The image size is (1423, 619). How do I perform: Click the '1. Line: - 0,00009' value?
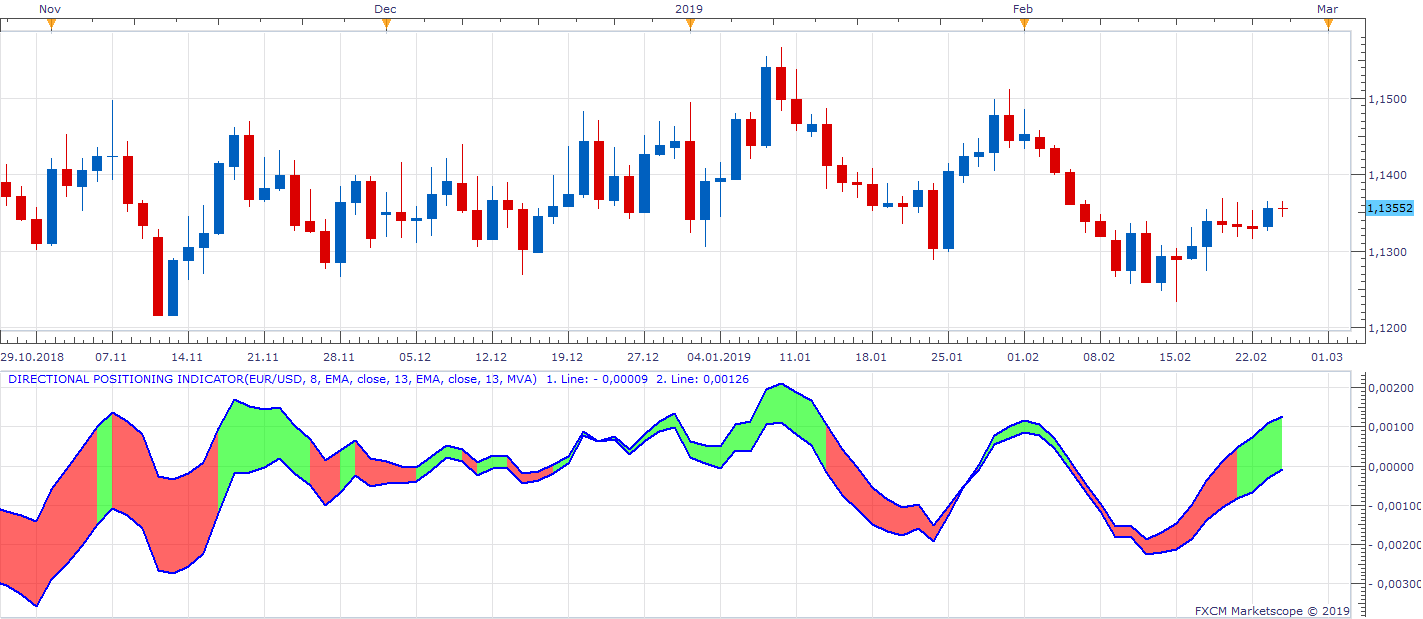597,379
